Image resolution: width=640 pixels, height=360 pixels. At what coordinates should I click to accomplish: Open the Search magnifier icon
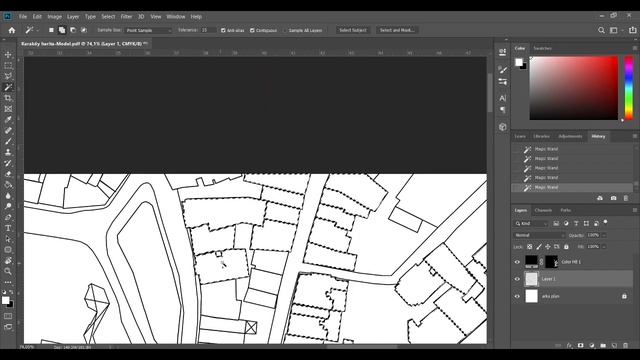(601, 30)
